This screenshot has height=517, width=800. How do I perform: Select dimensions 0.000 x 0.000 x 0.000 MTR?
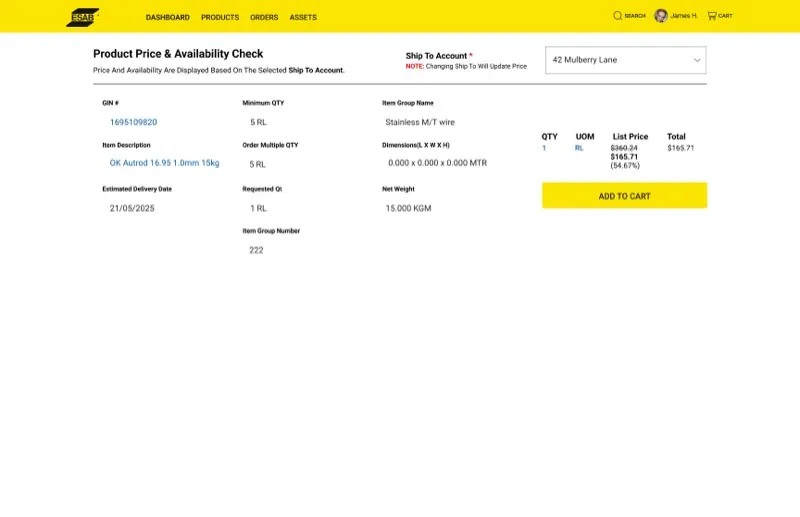tap(437, 163)
